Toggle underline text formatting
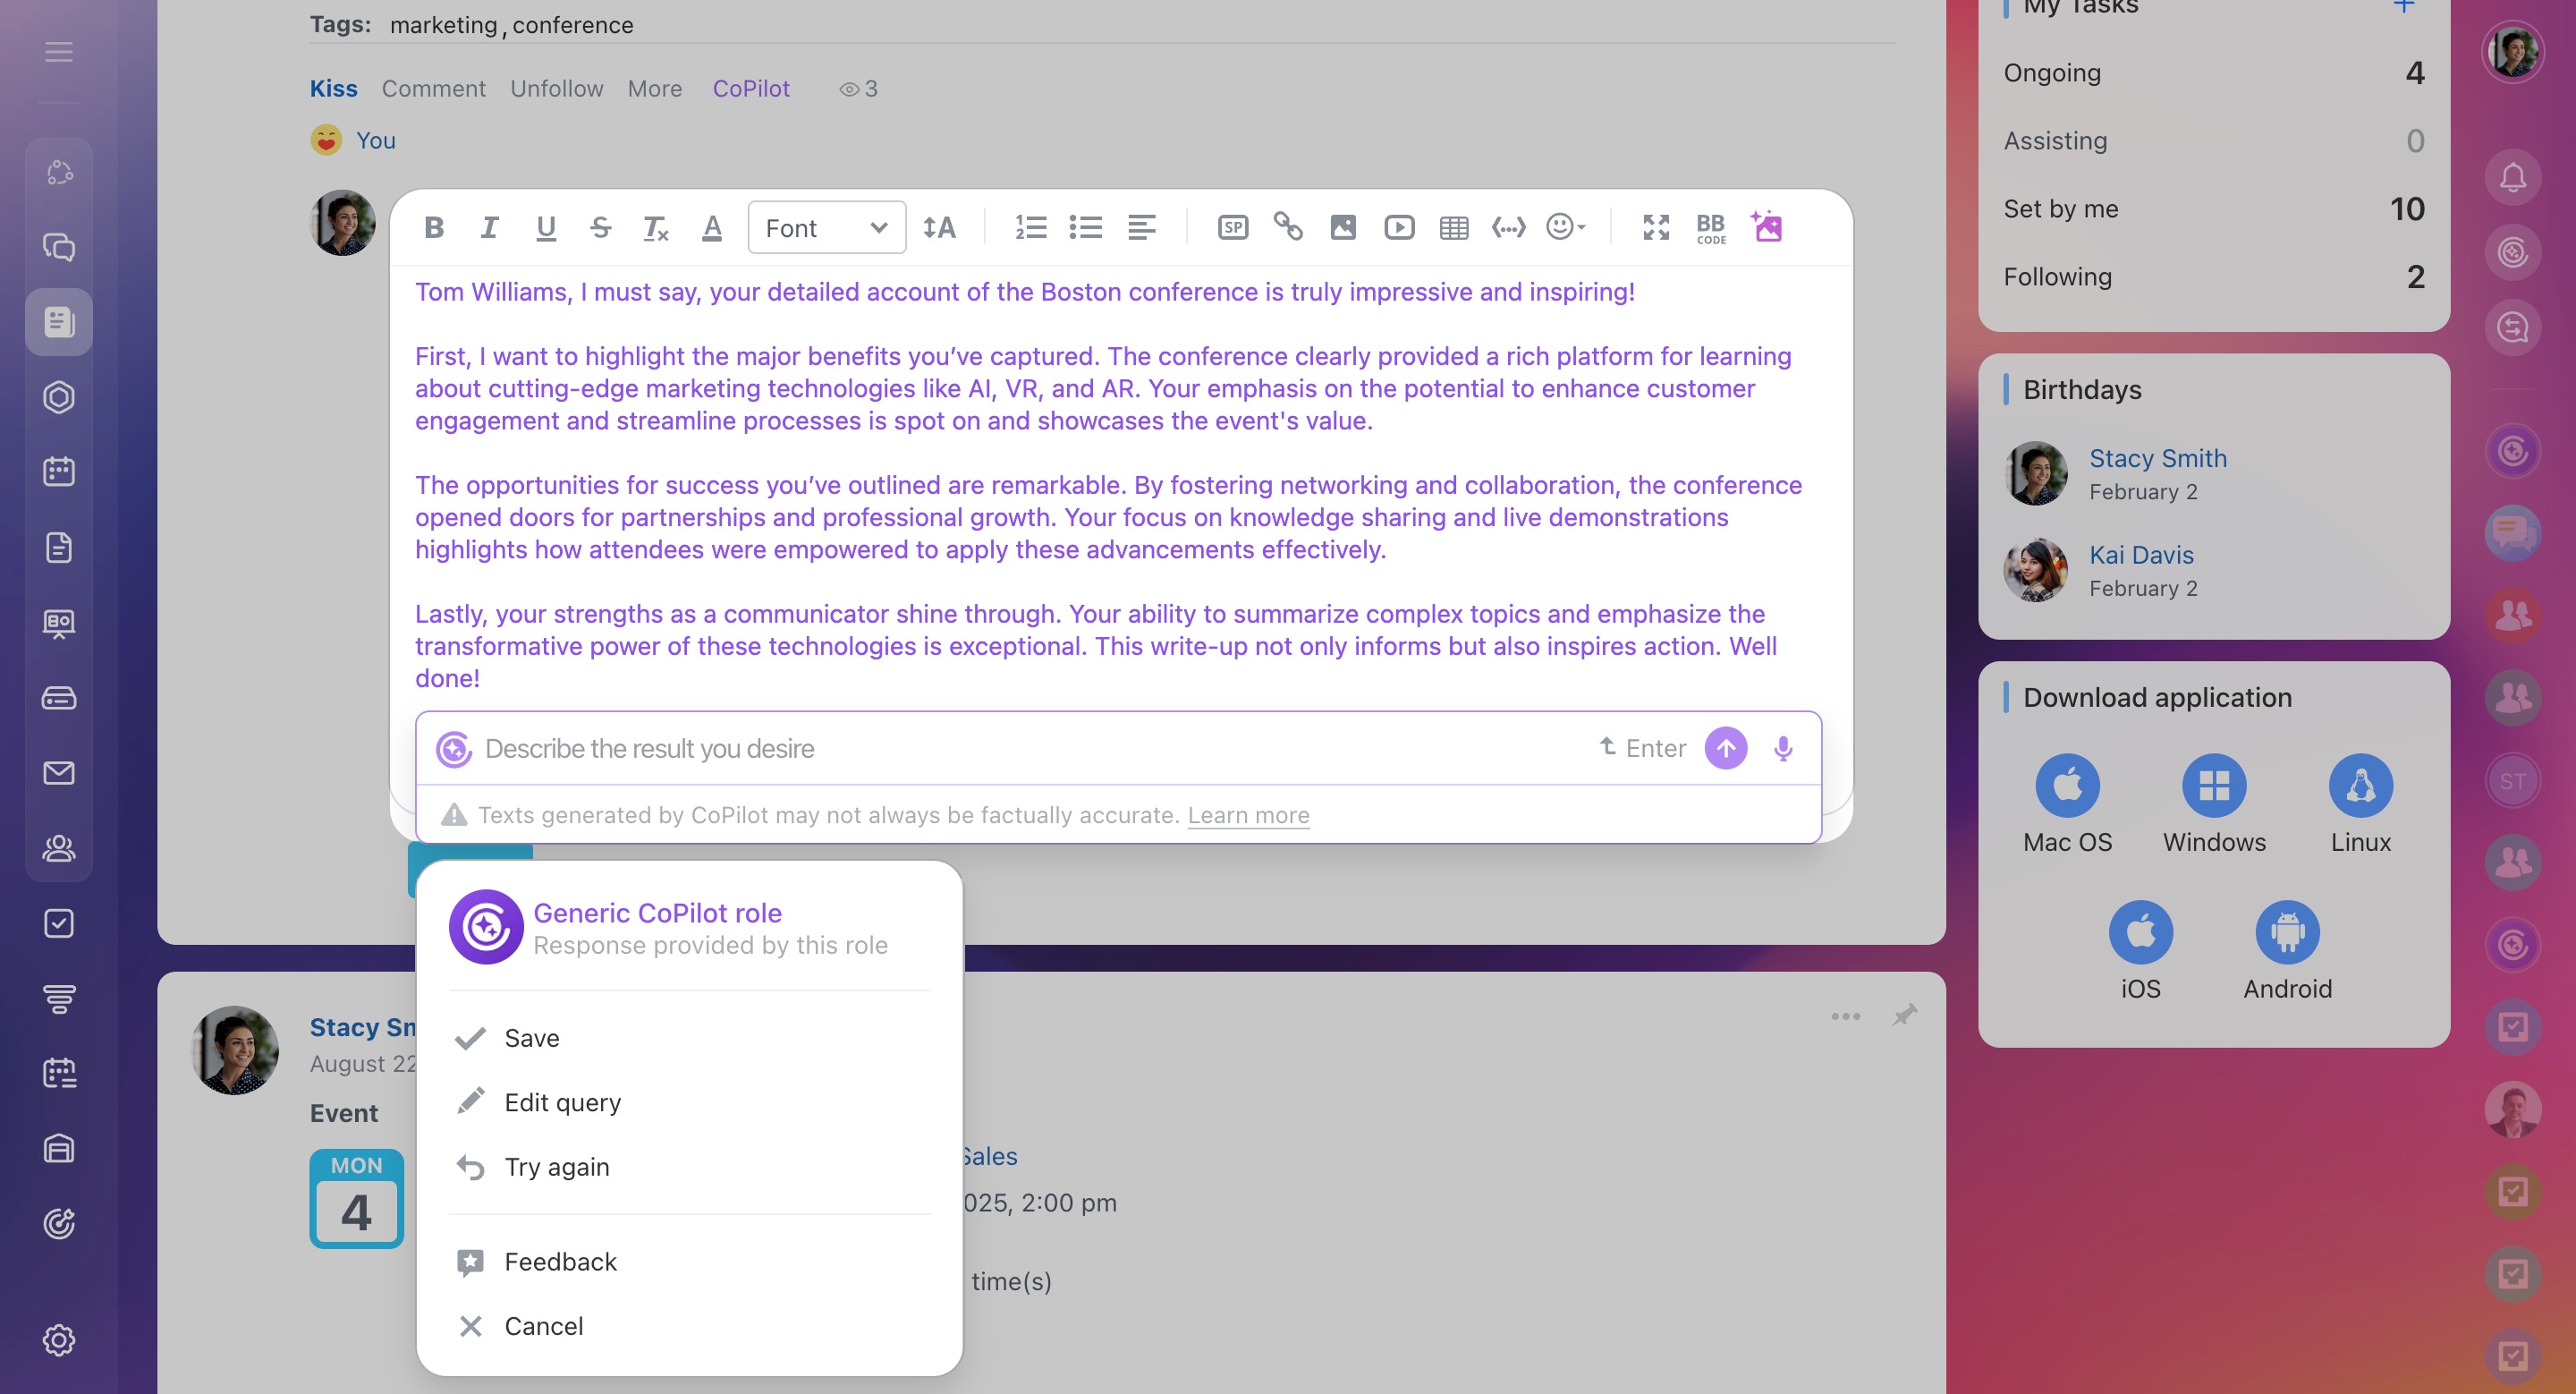The width and height of the screenshot is (2576, 1394). pos(545,228)
